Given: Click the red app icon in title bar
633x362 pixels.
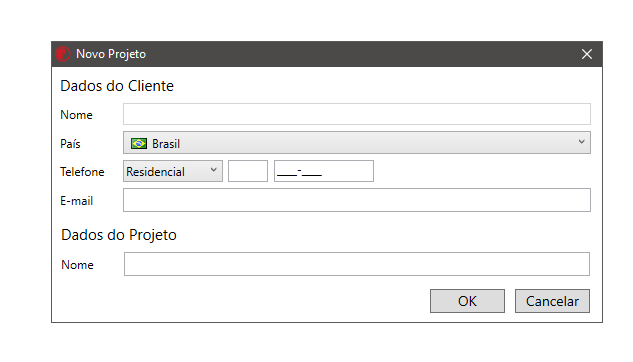Looking at the screenshot, I should tap(63, 54).
